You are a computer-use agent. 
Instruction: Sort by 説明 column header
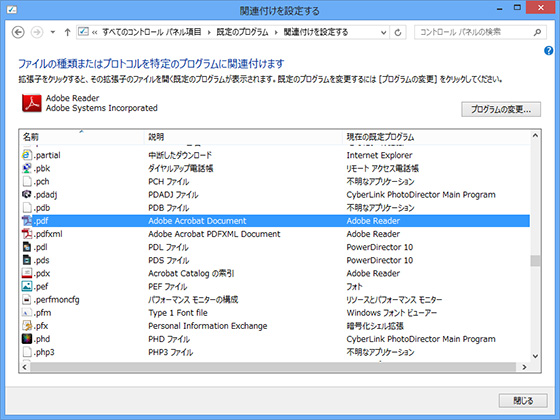click(x=243, y=137)
